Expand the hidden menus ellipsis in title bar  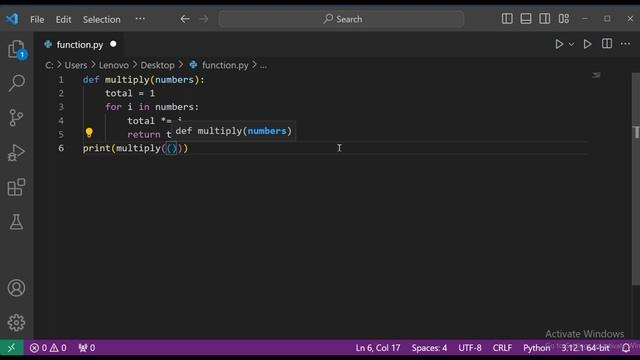coord(140,19)
